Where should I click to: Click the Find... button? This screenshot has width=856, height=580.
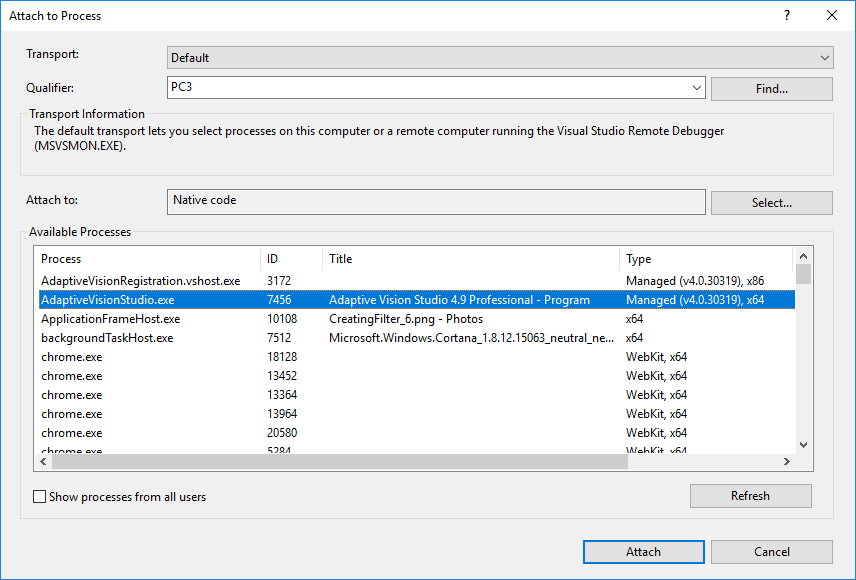[x=771, y=89]
